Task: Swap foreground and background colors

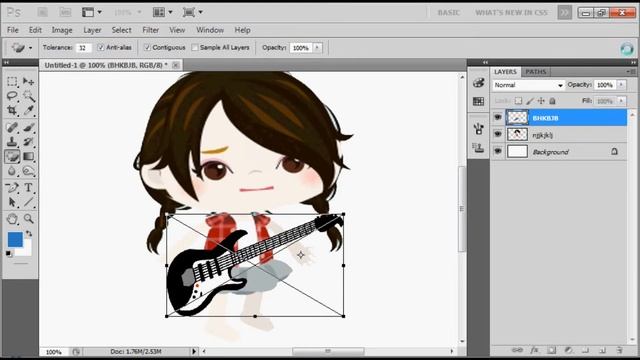Action: coord(29,234)
